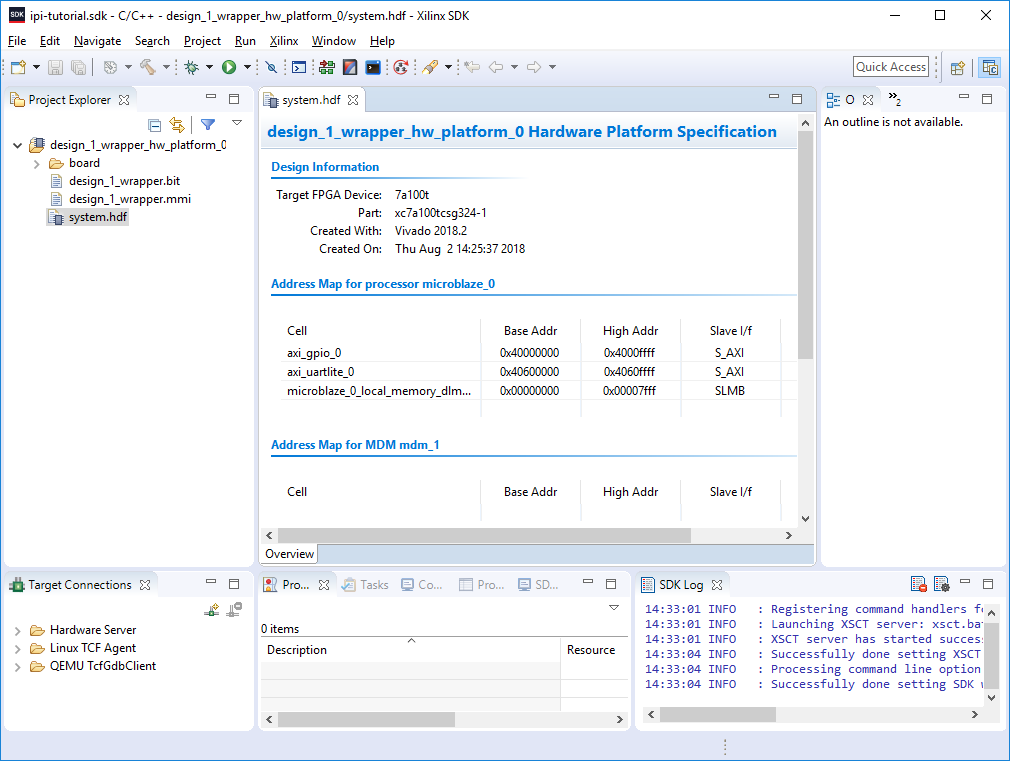1010x761 pixels.
Task: Close the SDK Log view
Action: [x=717, y=584]
